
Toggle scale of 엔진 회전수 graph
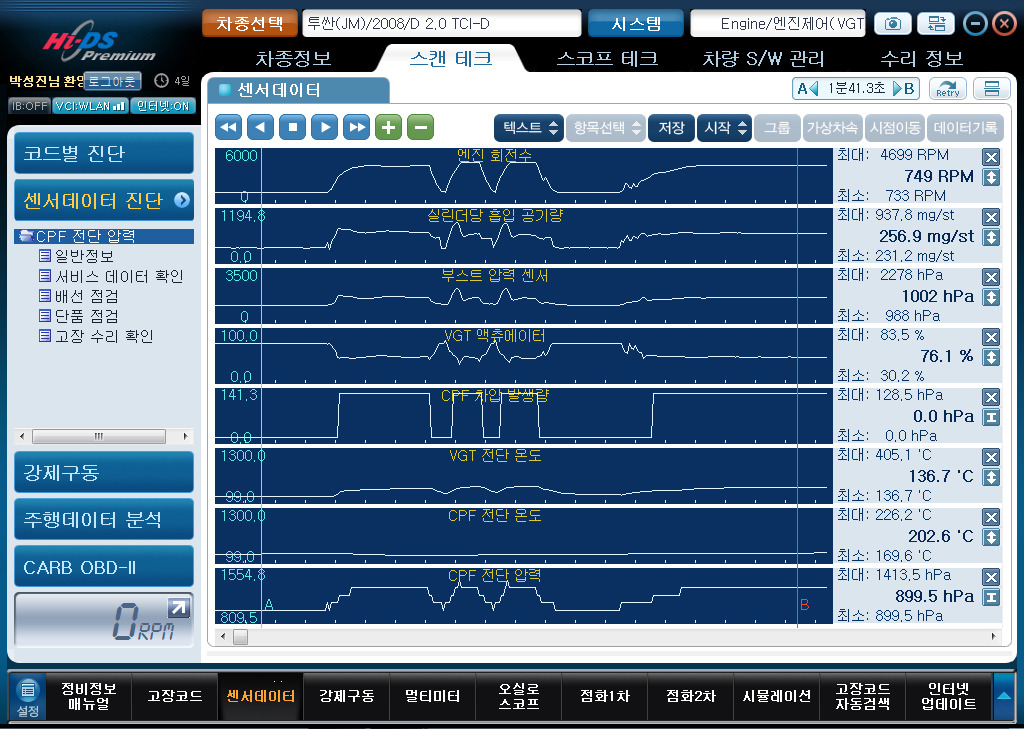click(x=991, y=177)
